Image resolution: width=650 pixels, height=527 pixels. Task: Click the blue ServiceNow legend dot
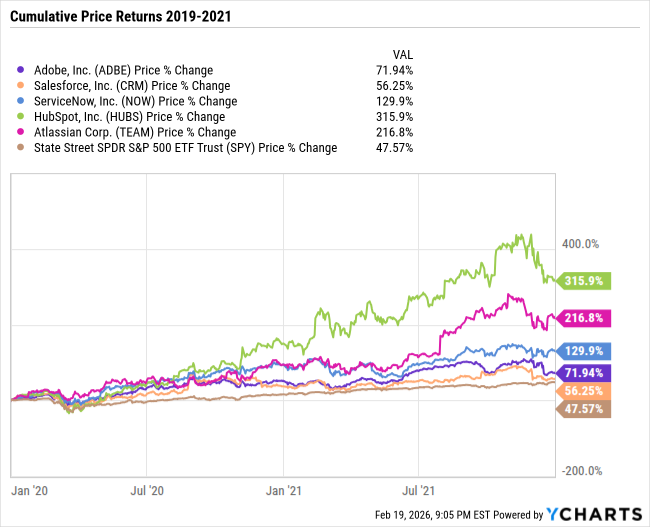(x=23, y=101)
